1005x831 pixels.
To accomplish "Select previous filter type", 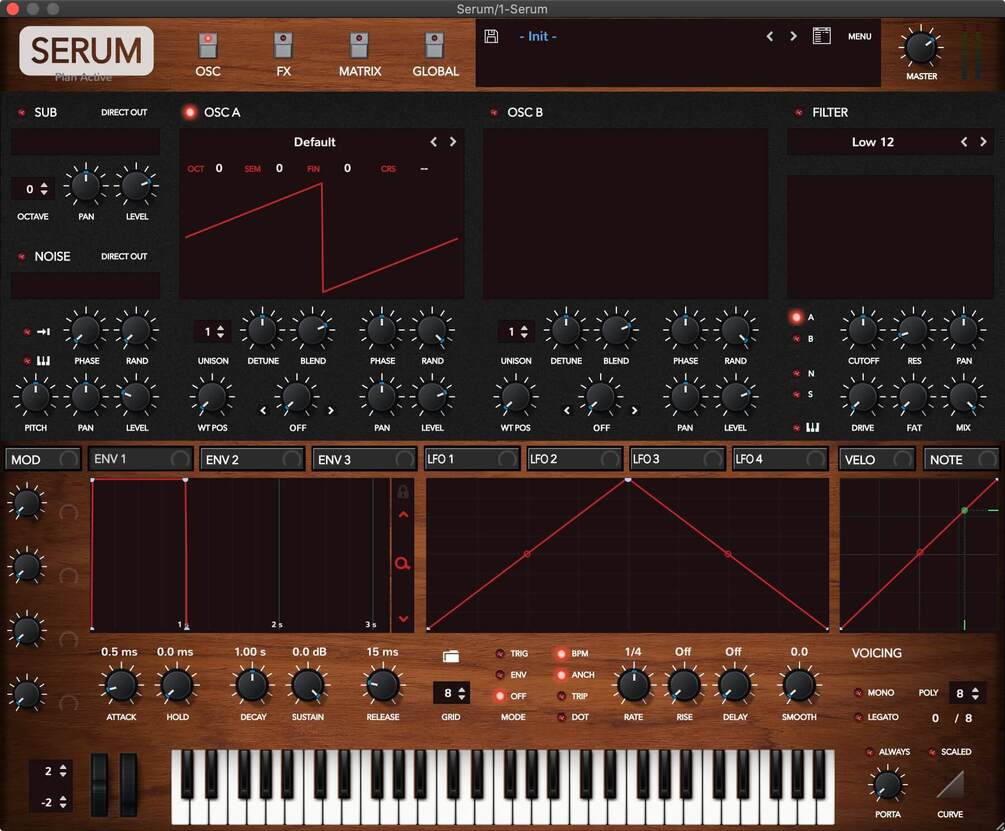I will (964, 142).
